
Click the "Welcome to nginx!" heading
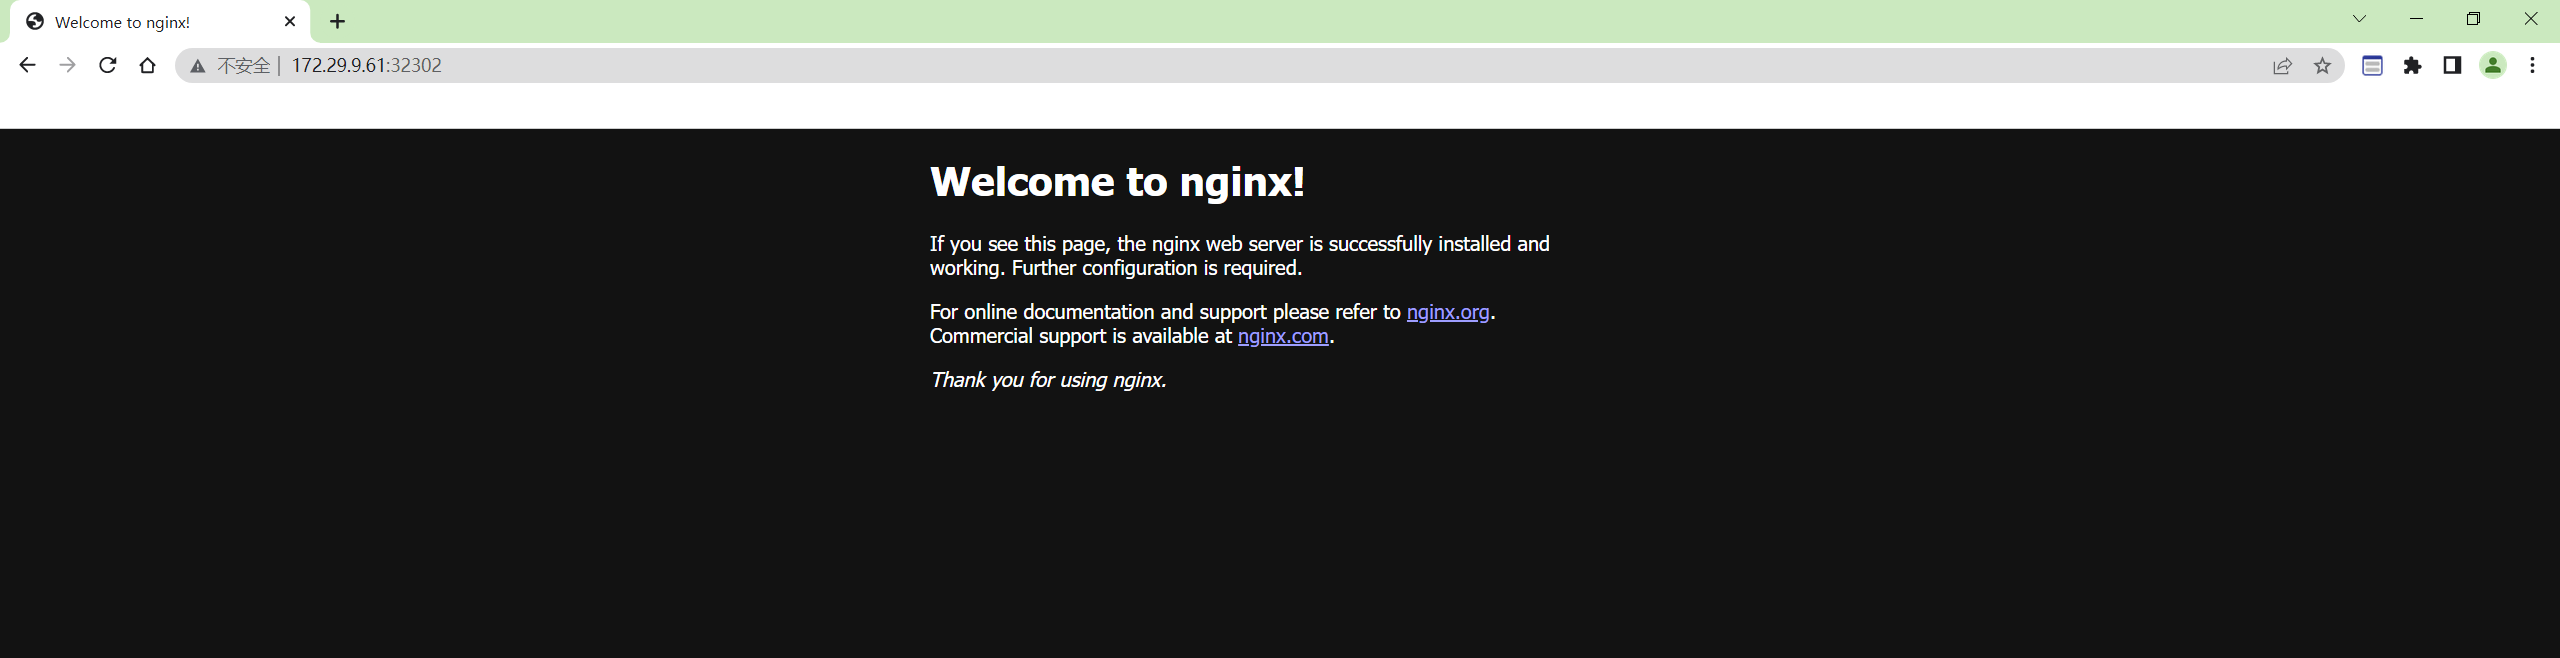[1117, 182]
